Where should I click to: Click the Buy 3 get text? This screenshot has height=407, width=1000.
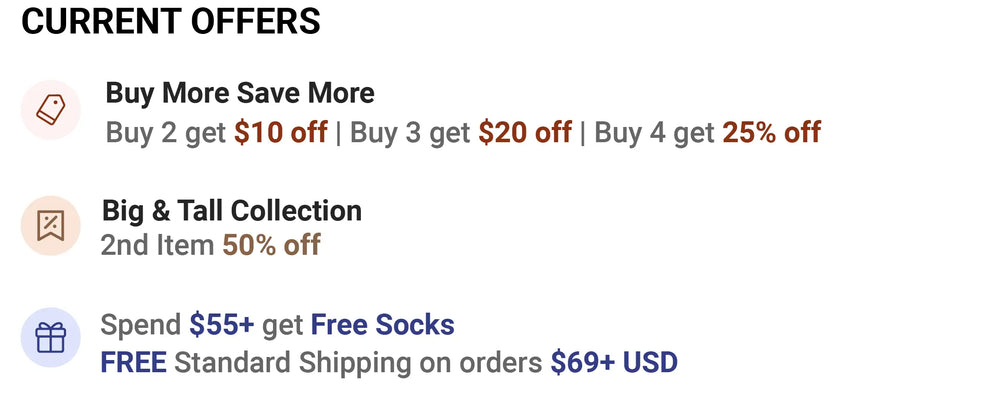(x=410, y=132)
